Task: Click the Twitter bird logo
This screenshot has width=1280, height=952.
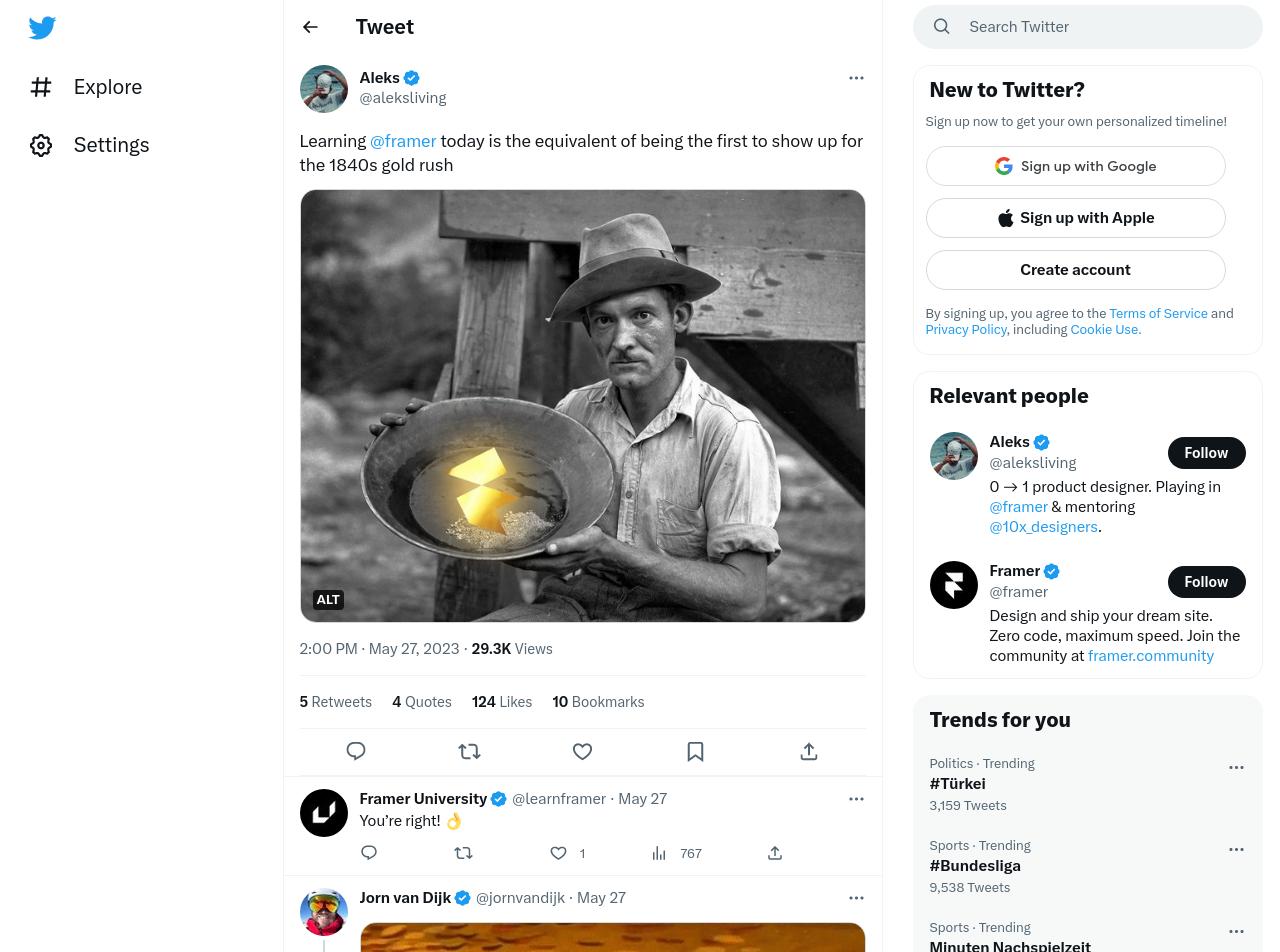Action: coord(42,28)
